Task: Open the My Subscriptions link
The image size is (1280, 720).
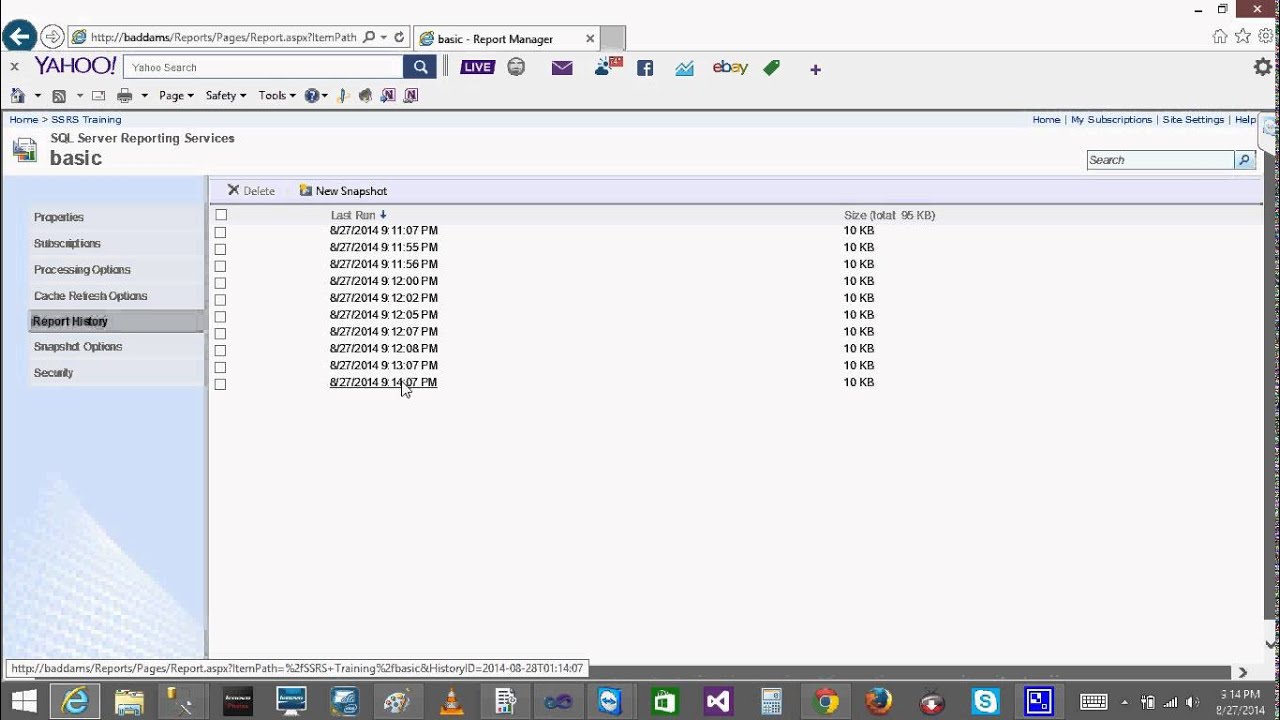Action: point(1111,120)
